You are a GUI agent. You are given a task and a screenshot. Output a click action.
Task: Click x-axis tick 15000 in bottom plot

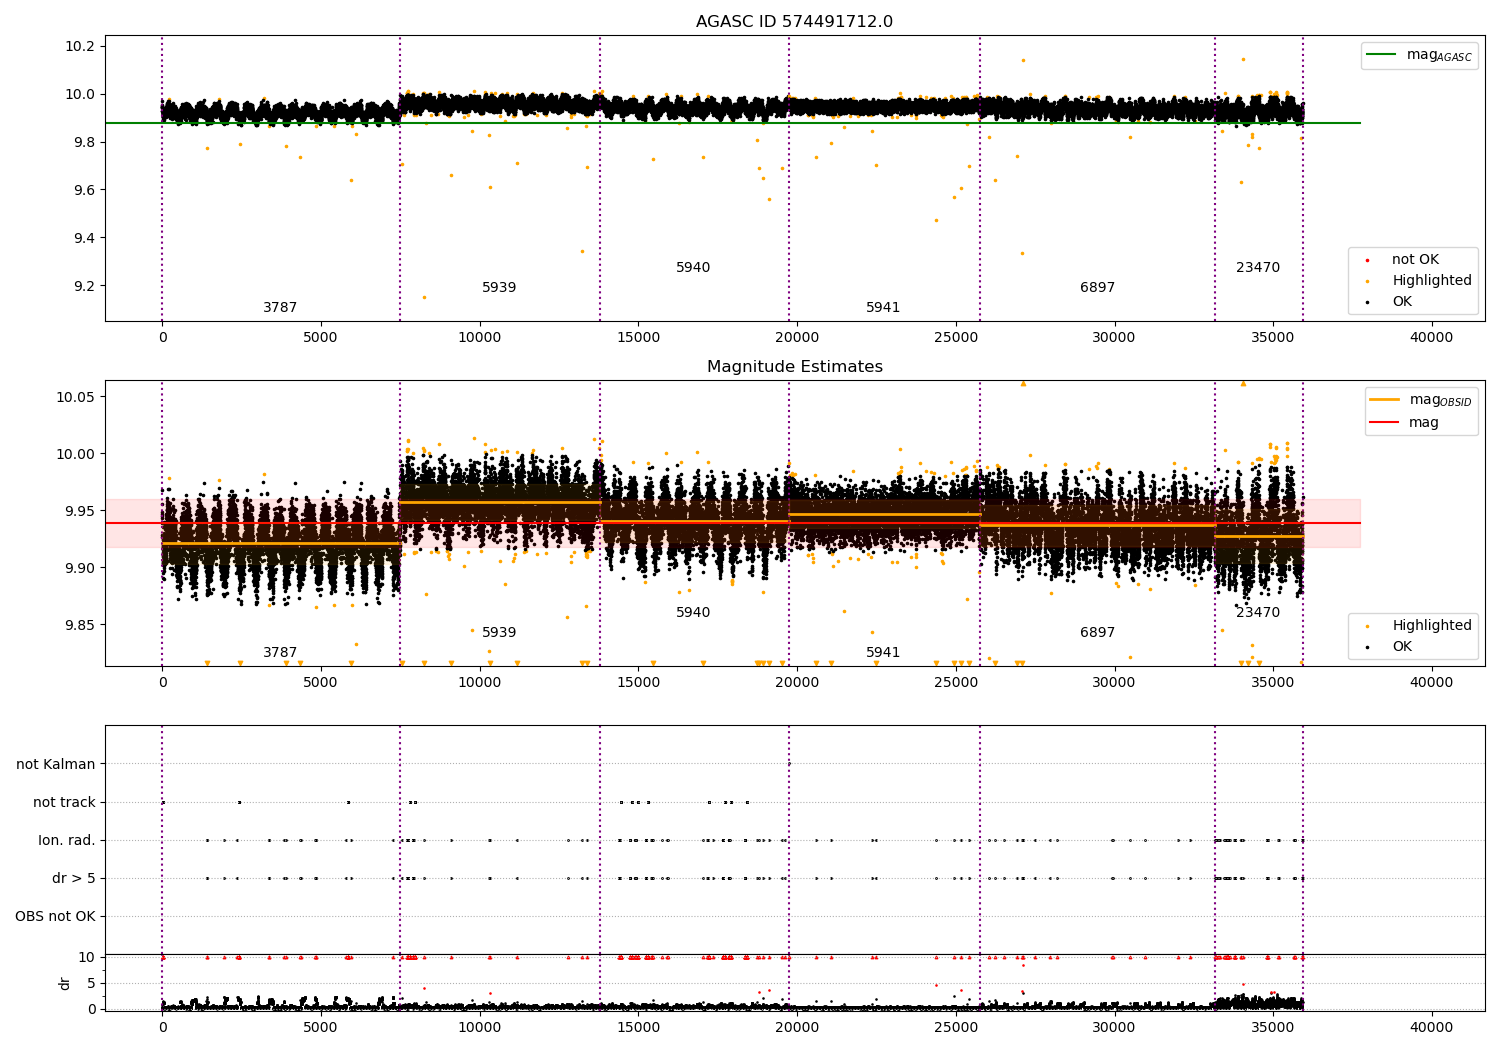click(x=638, y=1027)
